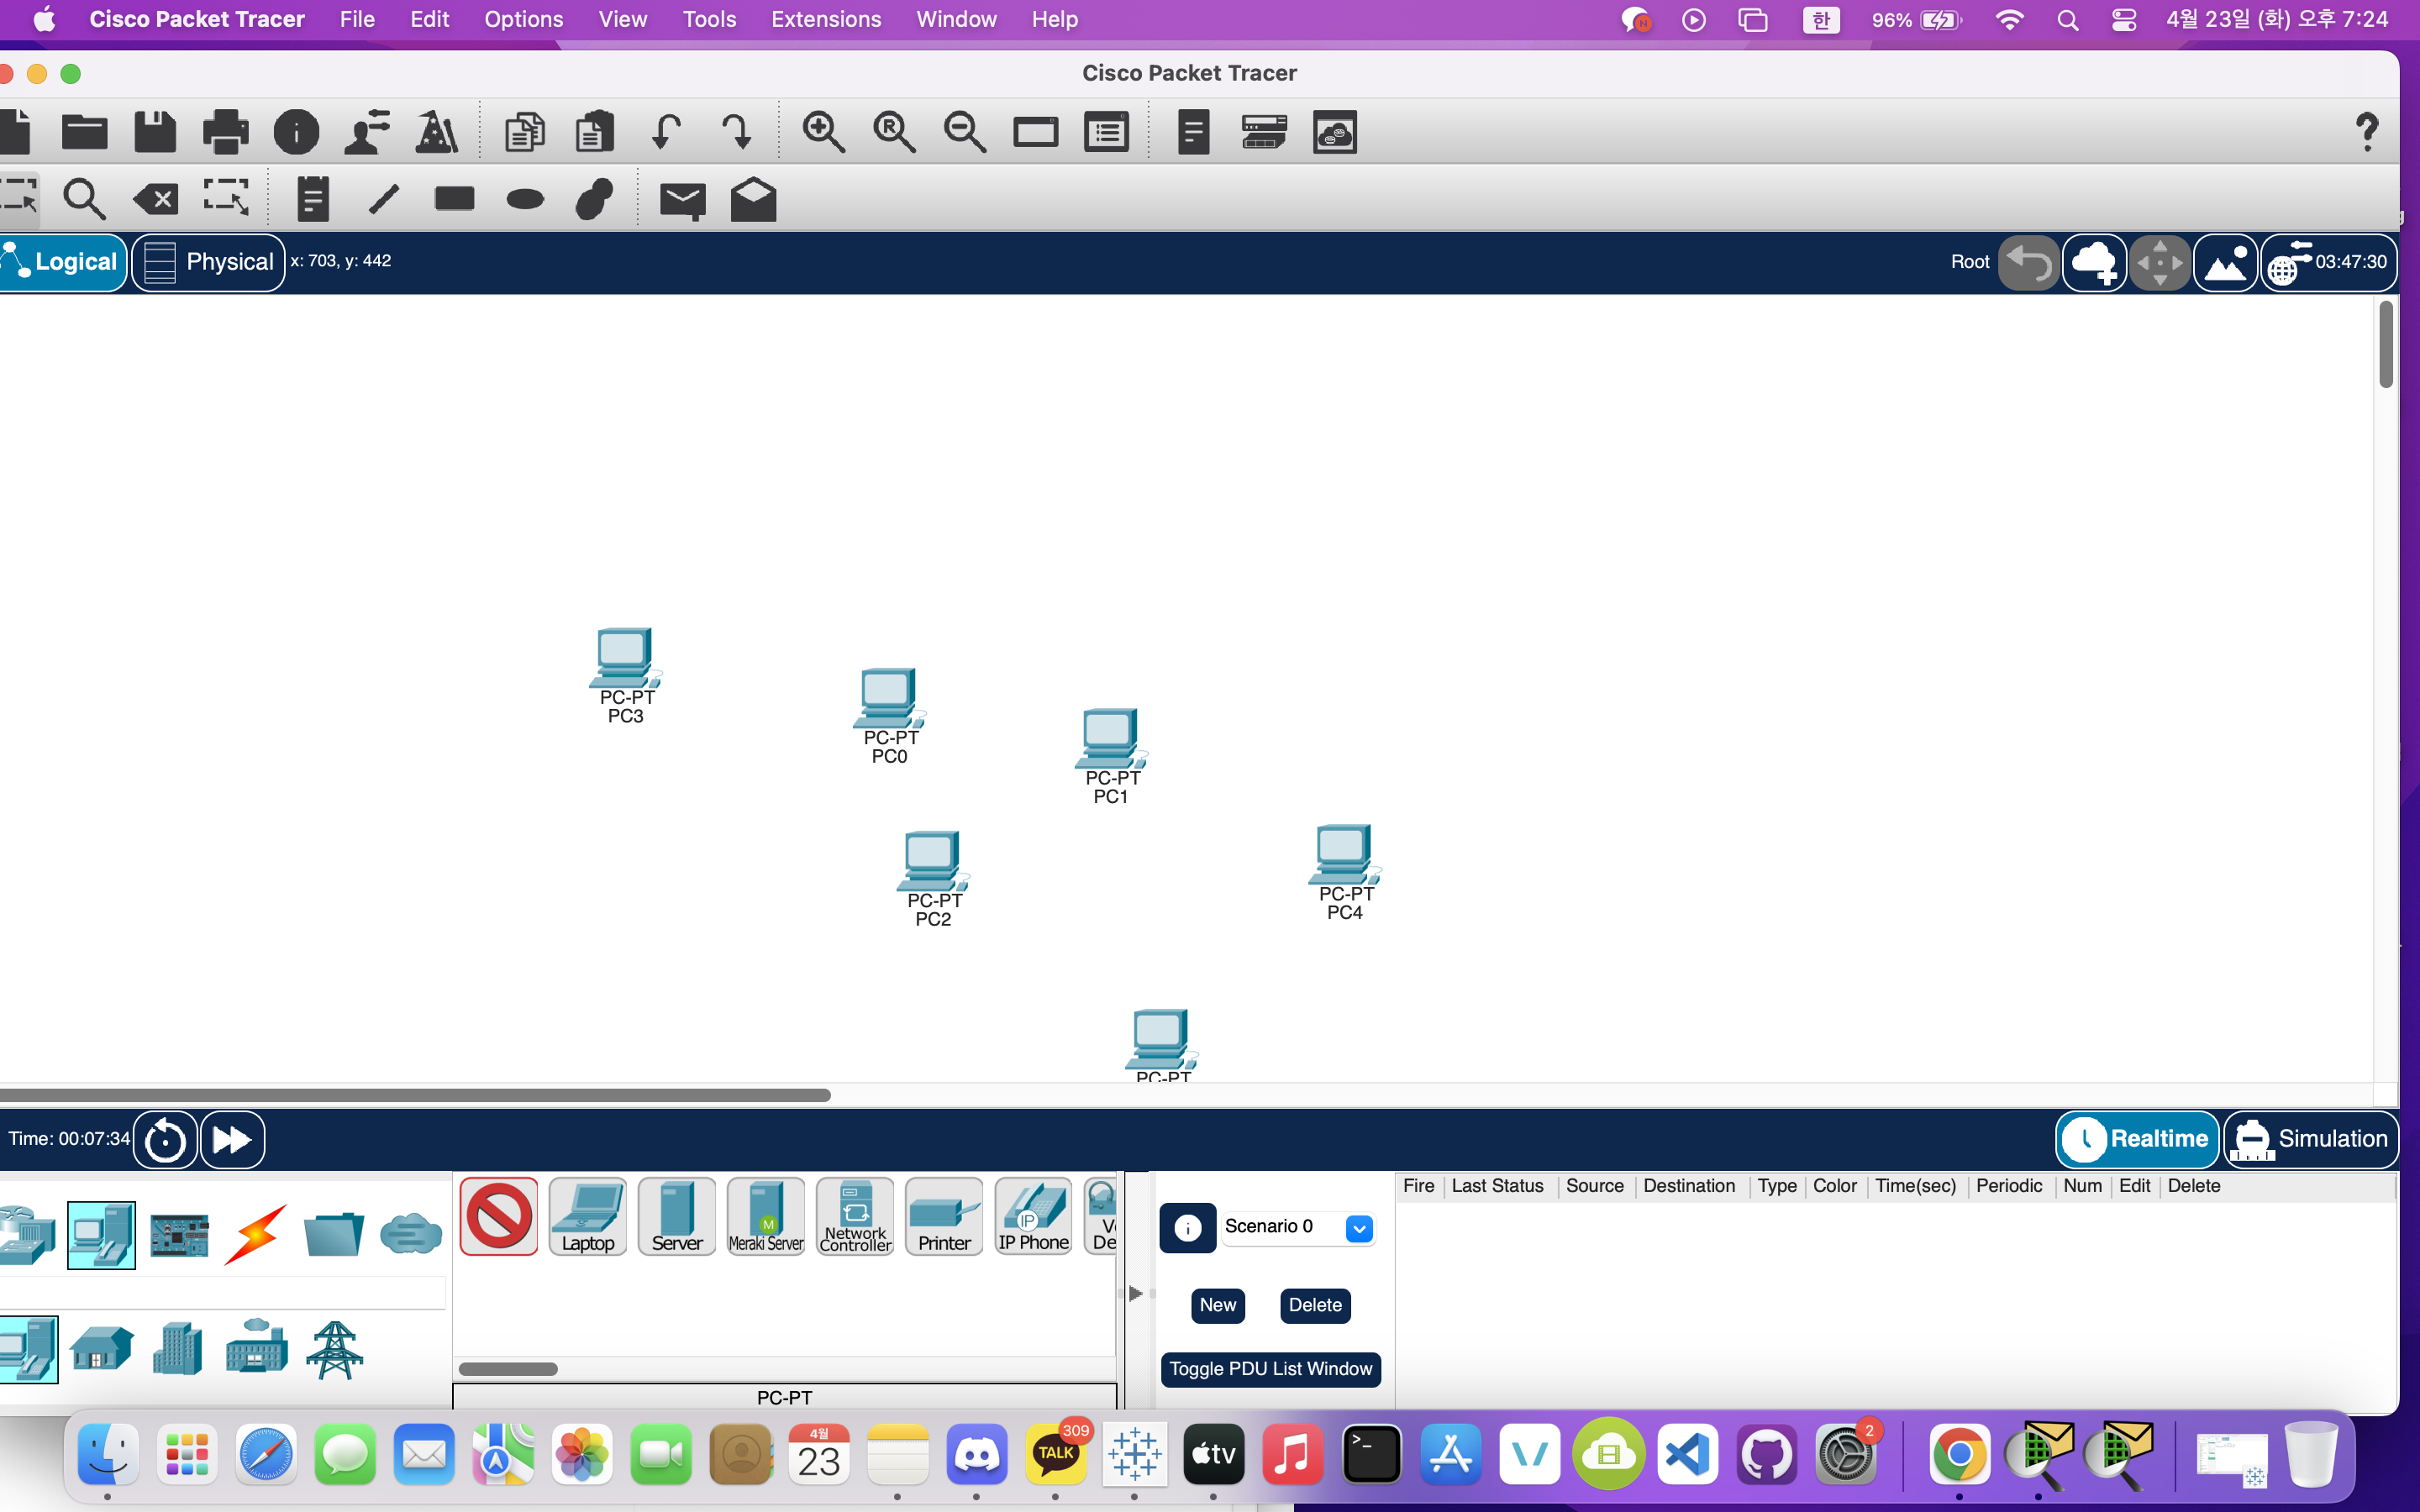Click the Fast Forward Time button
The width and height of the screenshot is (2420, 1512).
click(232, 1139)
